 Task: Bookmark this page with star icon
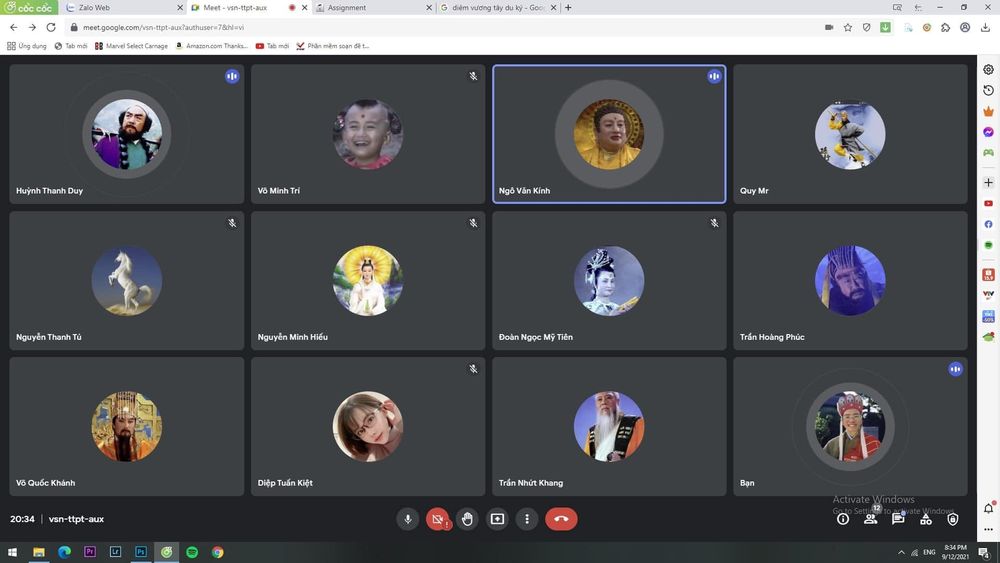coord(848,27)
